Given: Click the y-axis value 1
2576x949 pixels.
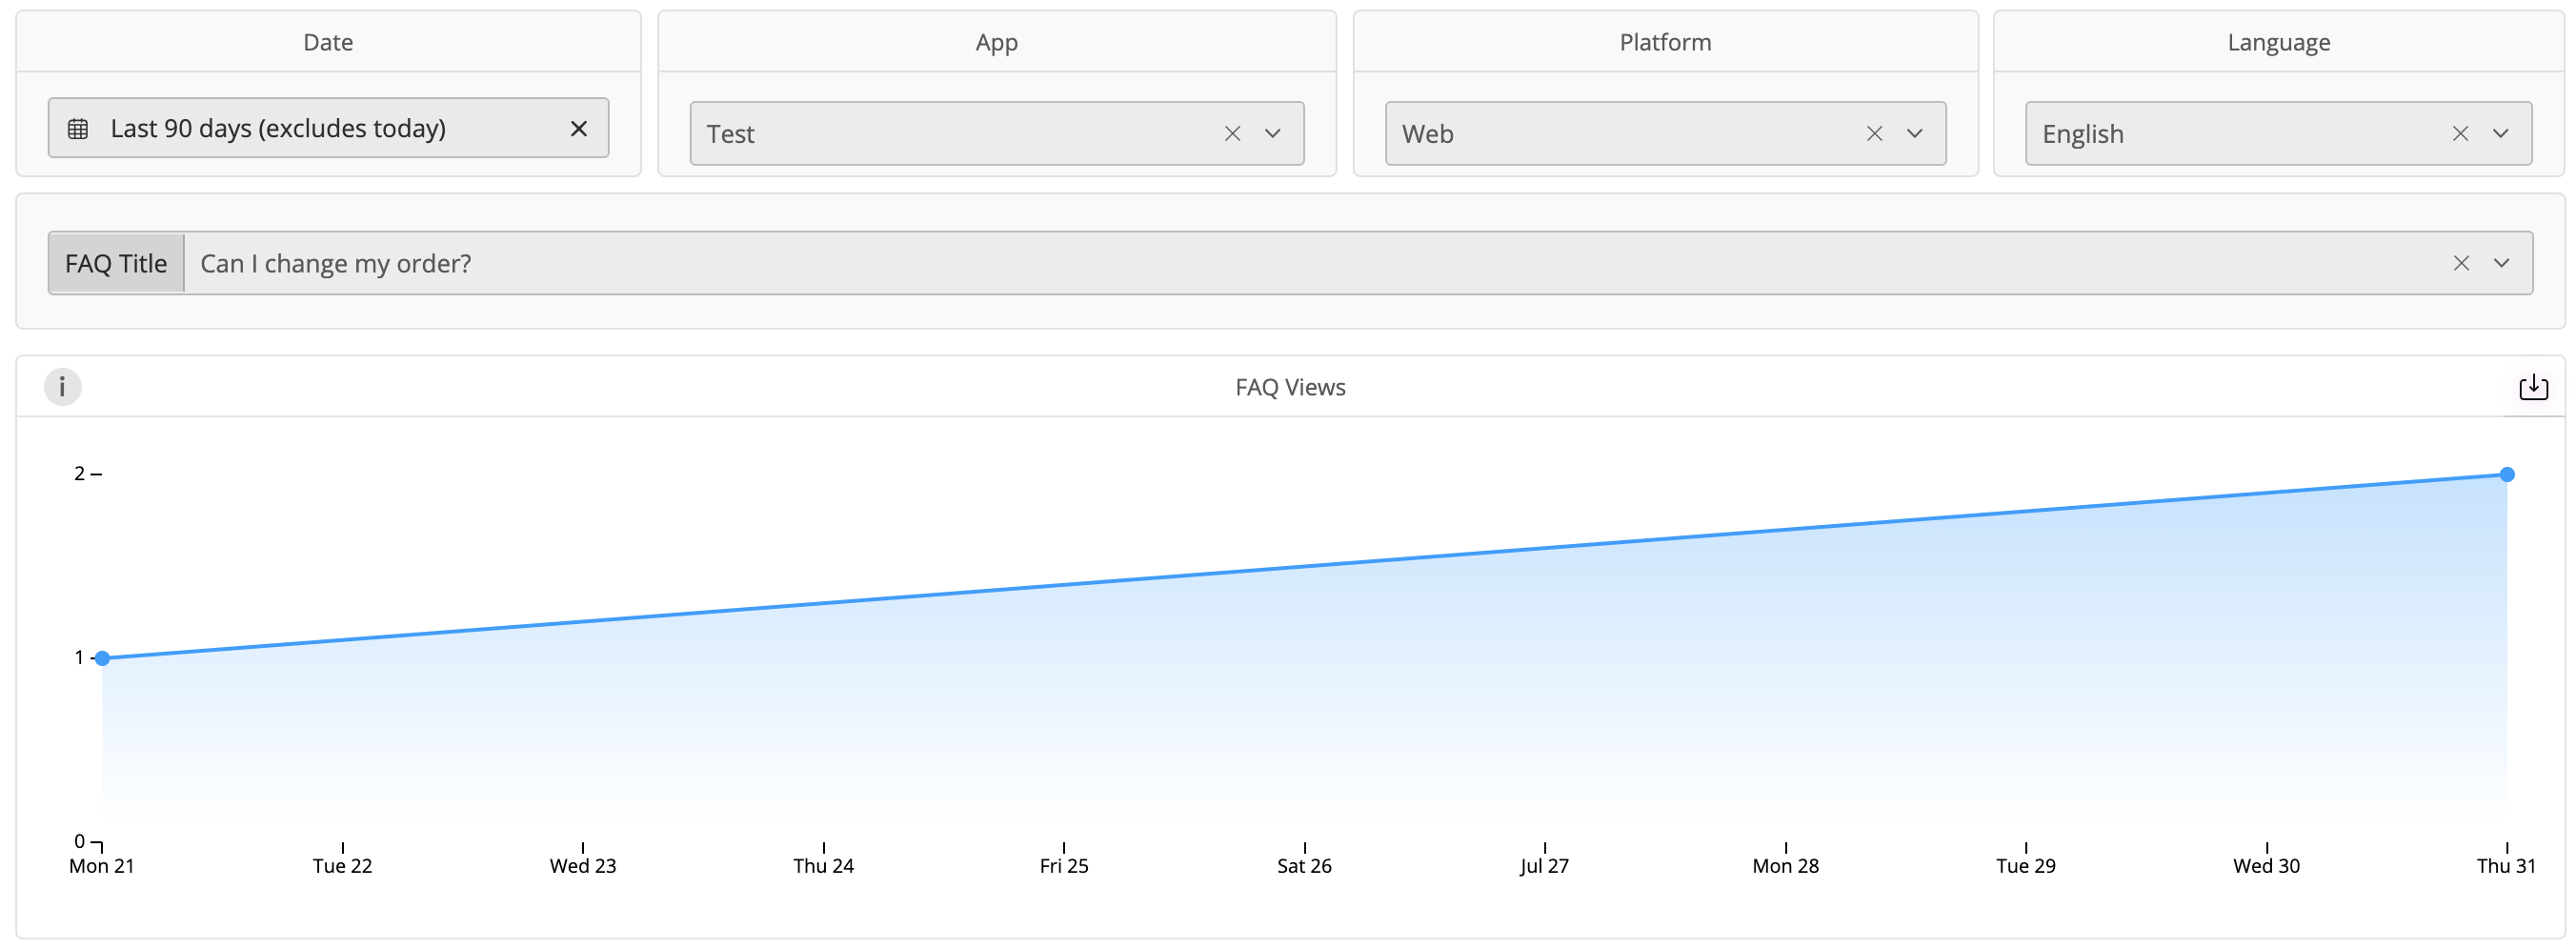Looking at the screenshot, I should click(x=79, y=658).
